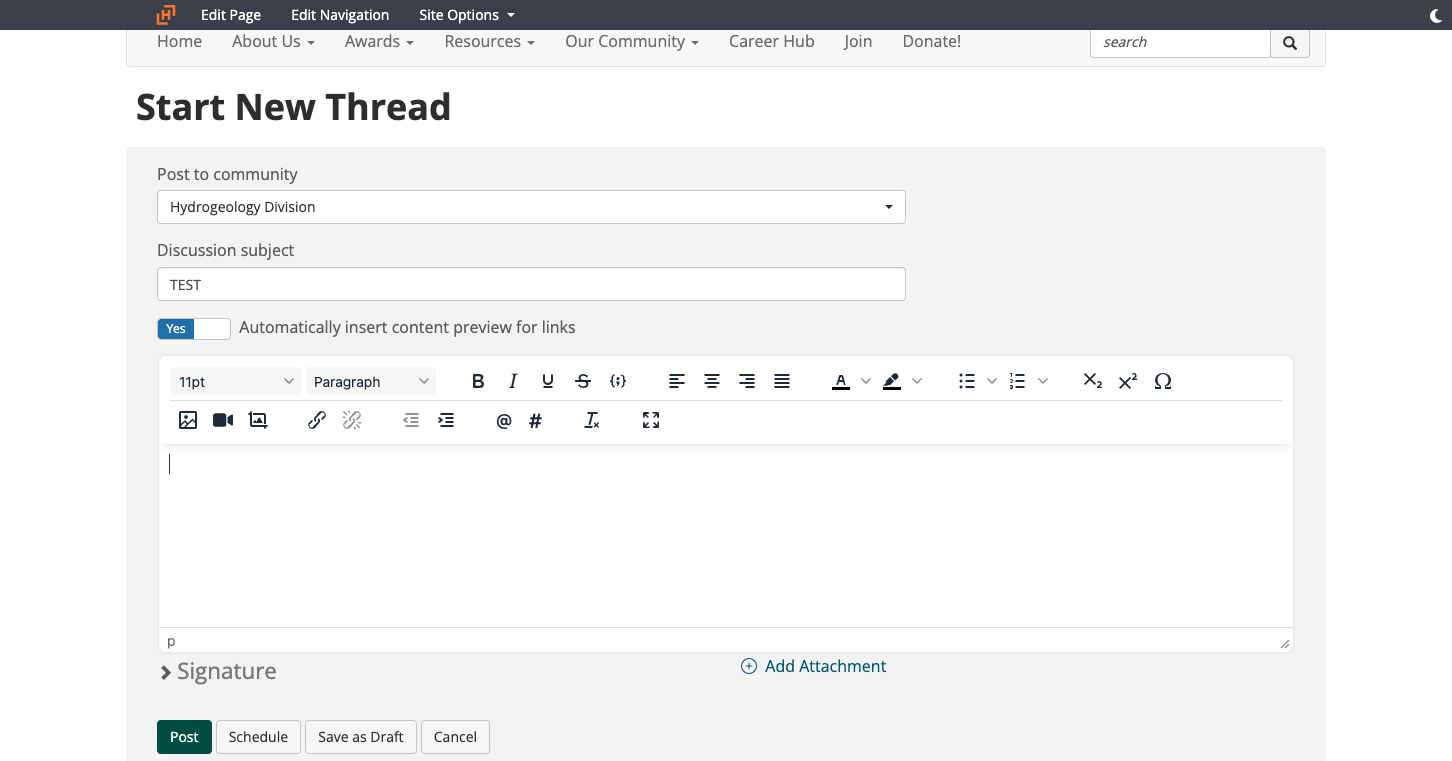Open text color options arrow

click(x=866, y=381)
